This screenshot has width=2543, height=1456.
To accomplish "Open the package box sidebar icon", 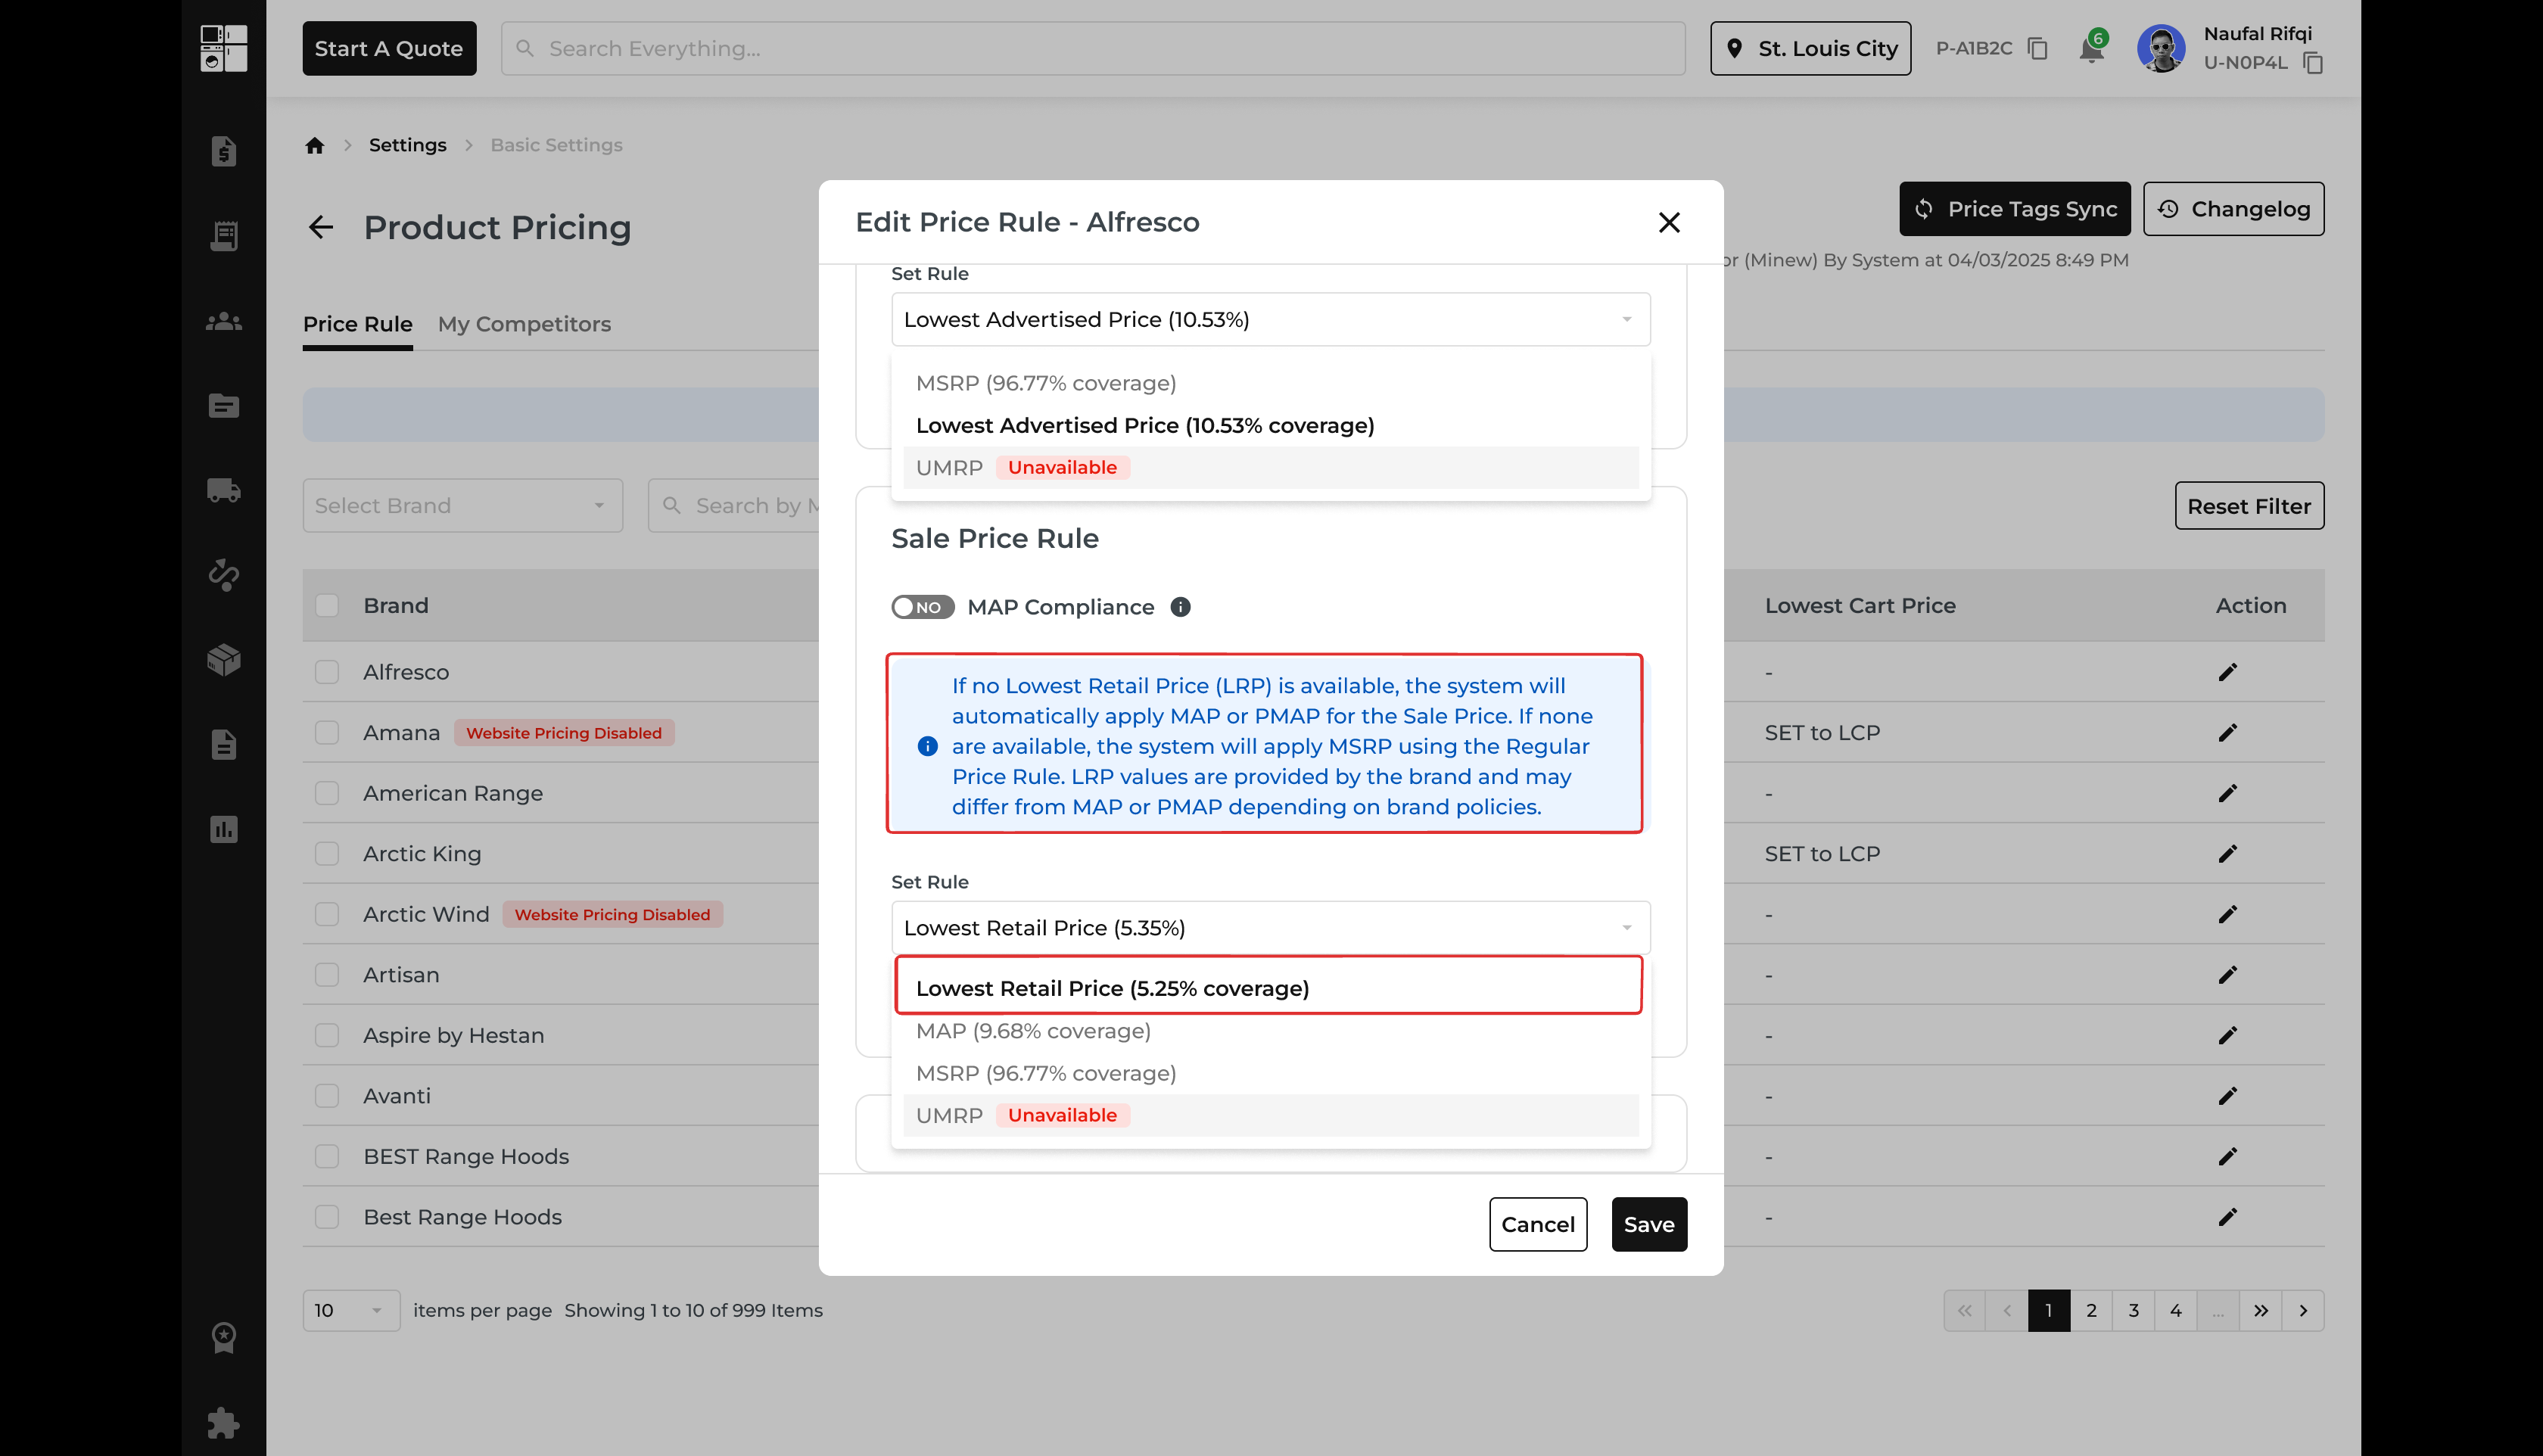I will click(223, 660).
